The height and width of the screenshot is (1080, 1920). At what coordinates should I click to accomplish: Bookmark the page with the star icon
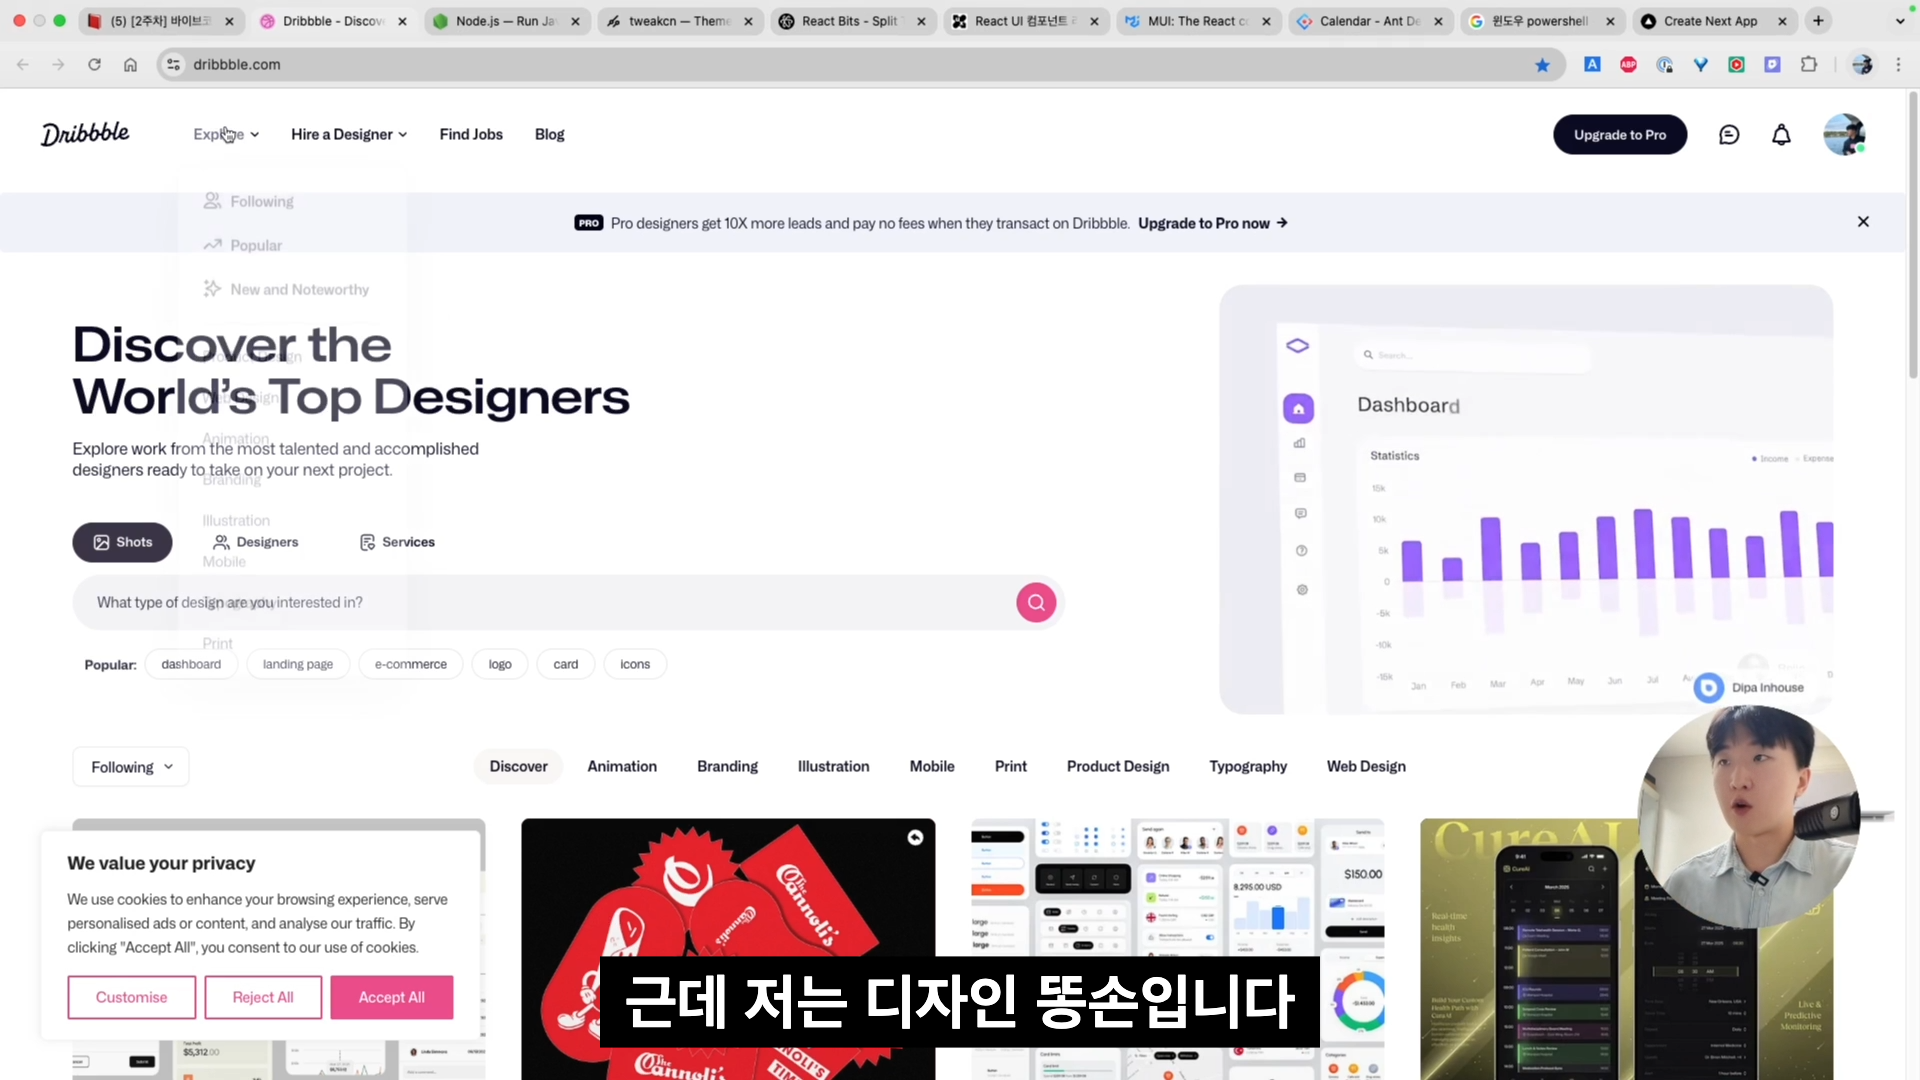(x=1543, y=64)
